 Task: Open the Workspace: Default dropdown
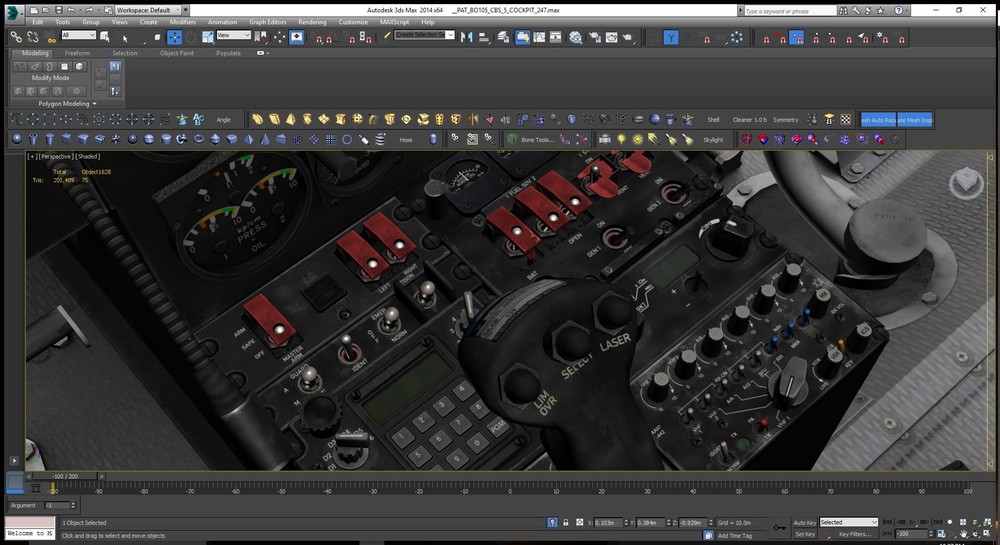click(x=150, y=10)
